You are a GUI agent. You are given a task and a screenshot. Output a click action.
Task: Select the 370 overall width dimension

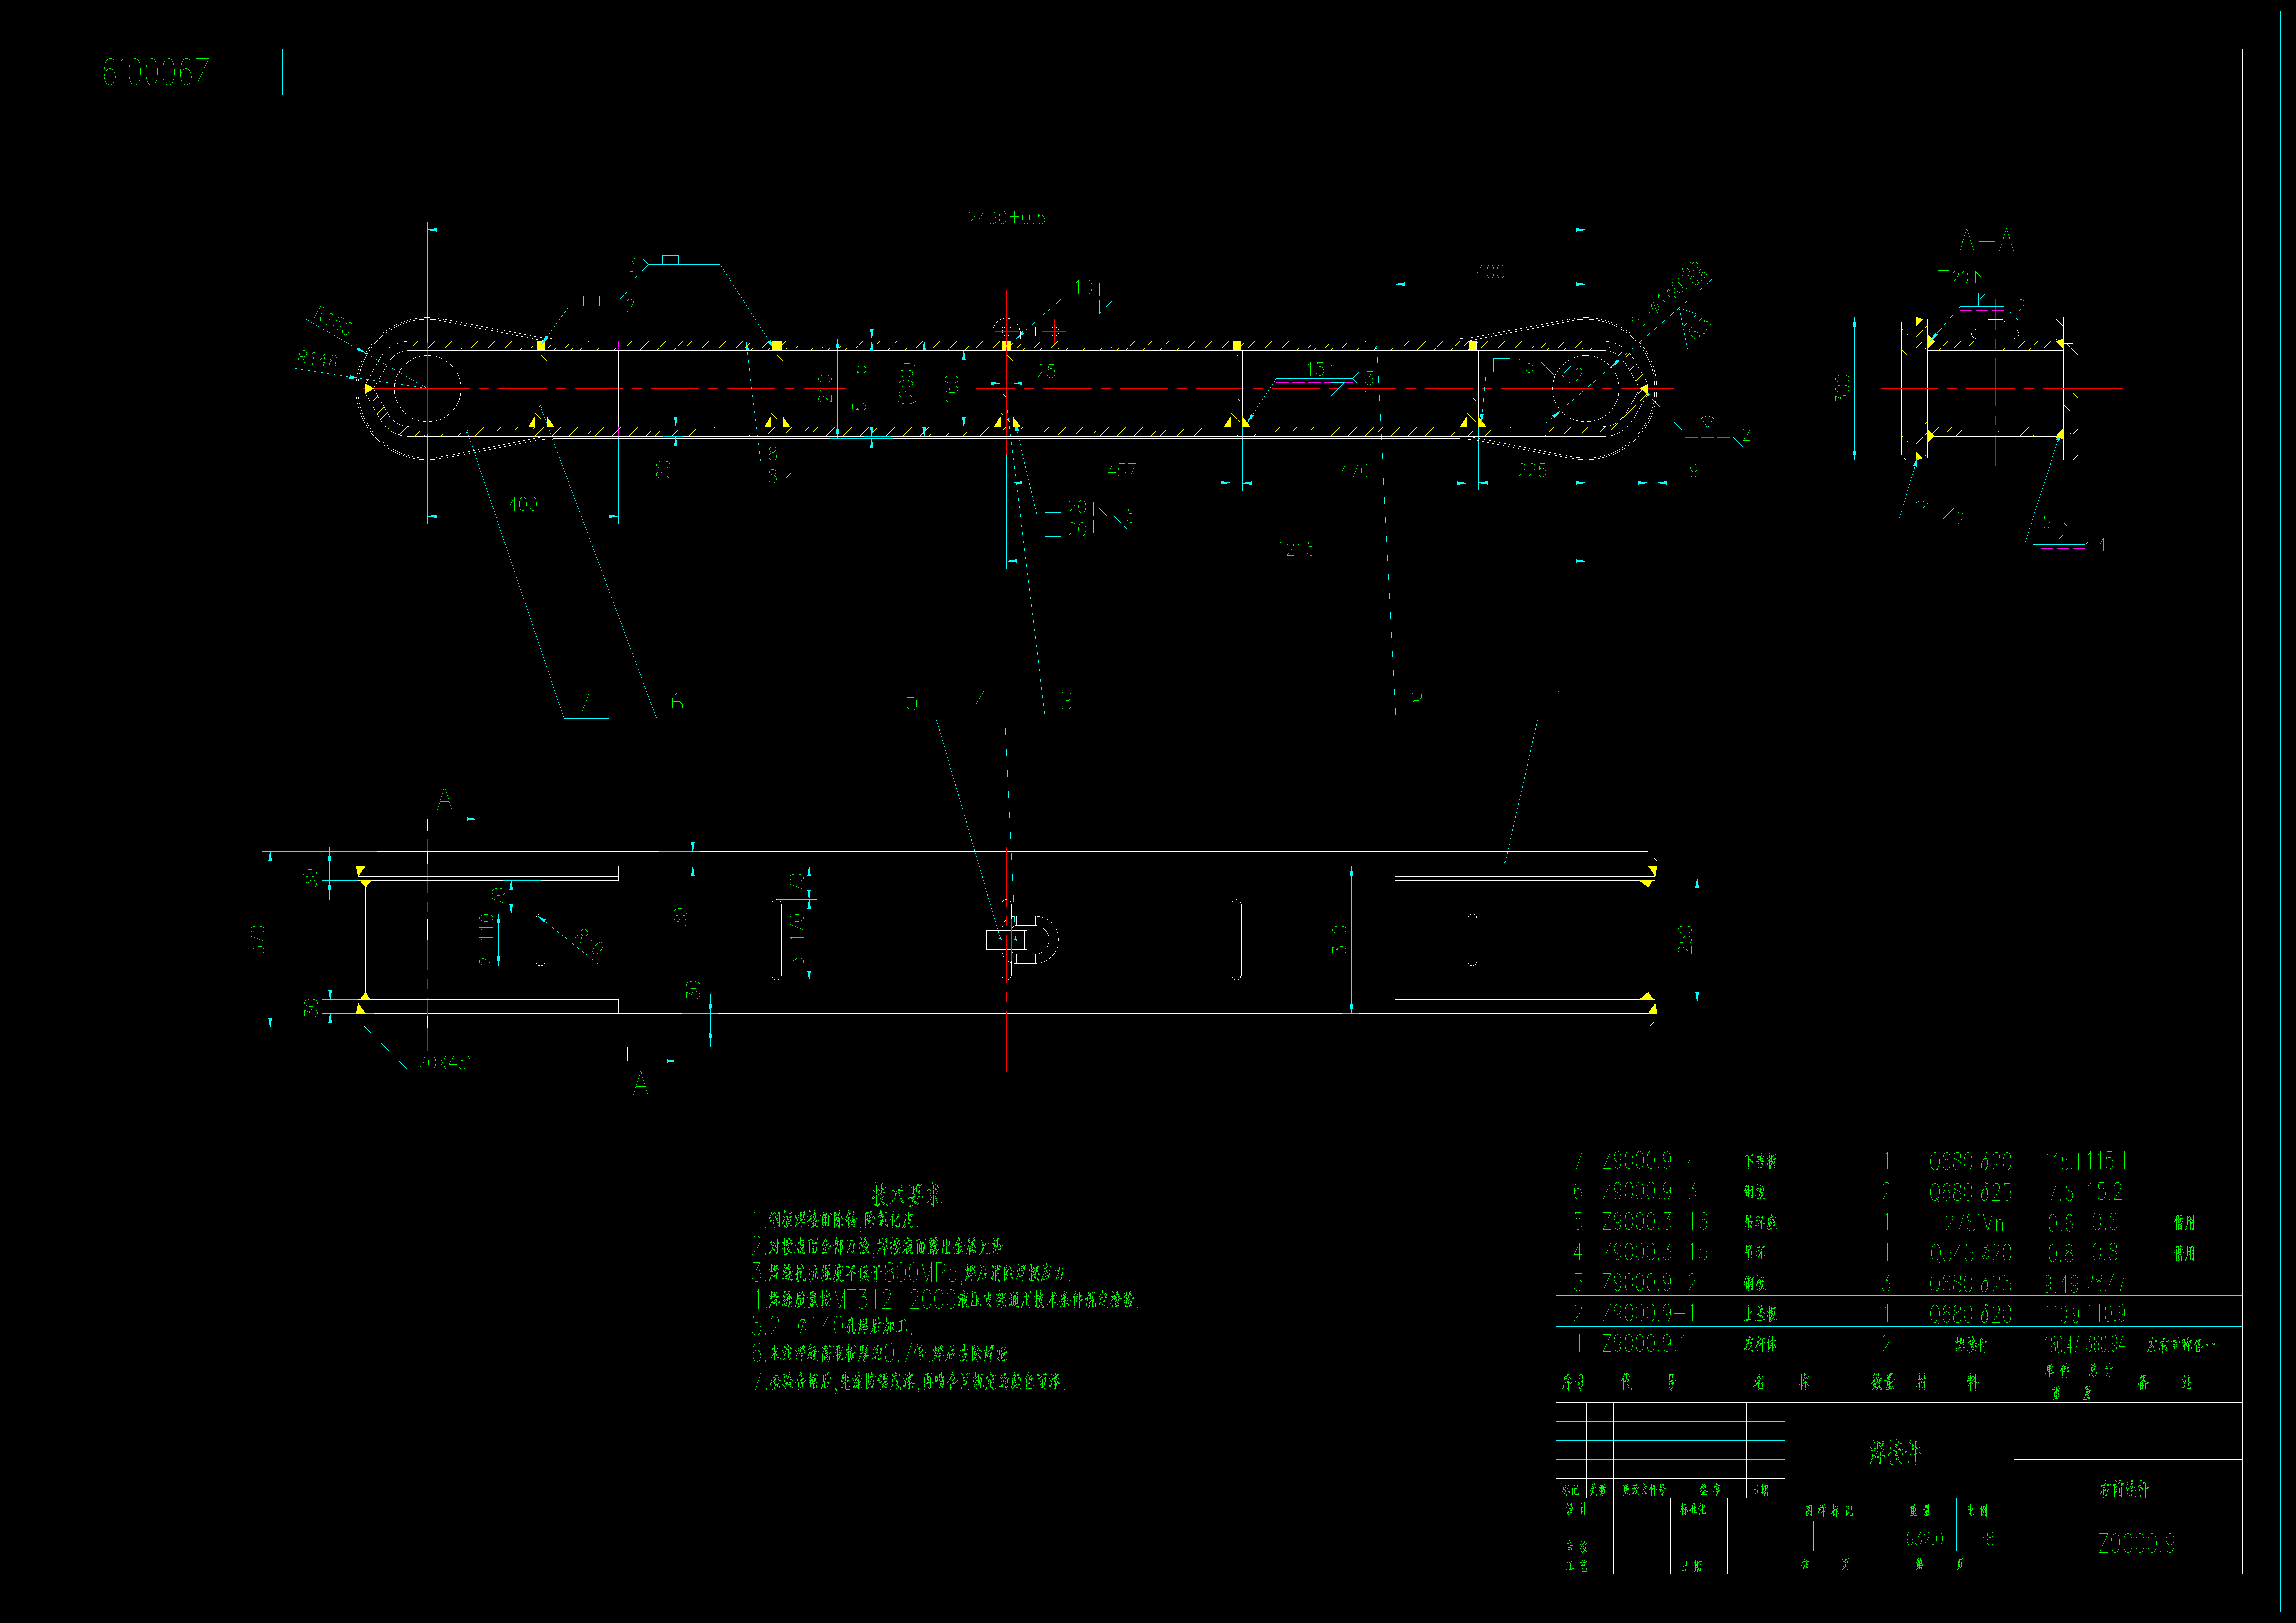point(258,939)
